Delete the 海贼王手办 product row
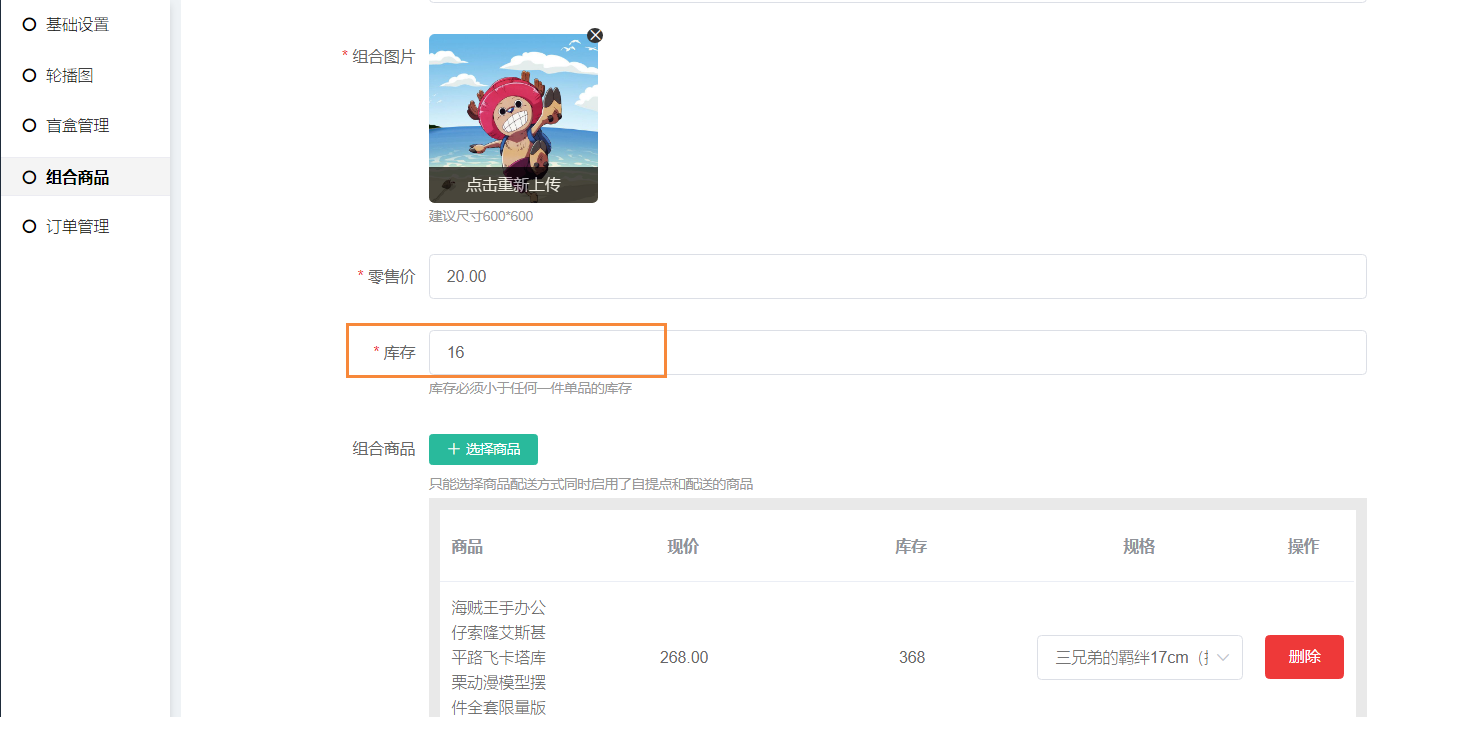 [1304, 657]
